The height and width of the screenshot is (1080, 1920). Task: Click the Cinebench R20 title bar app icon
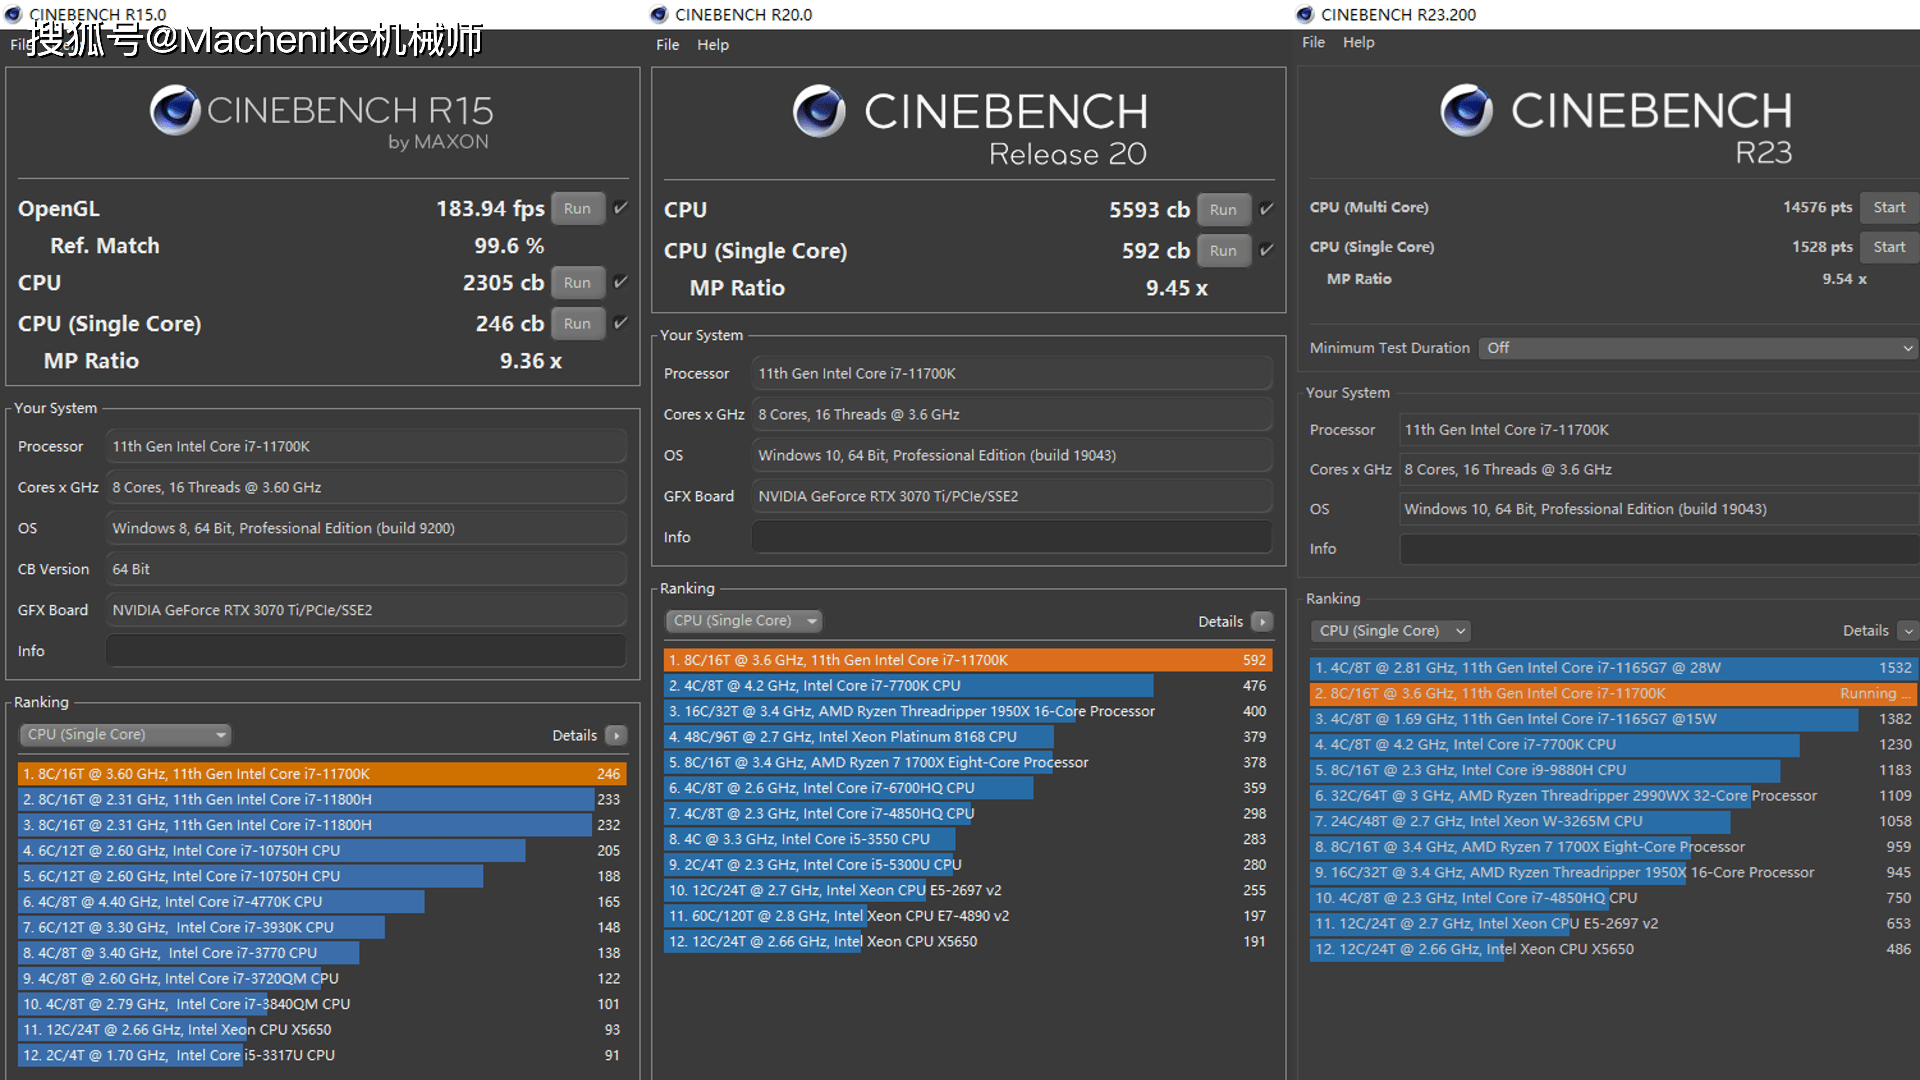[659, 14]
